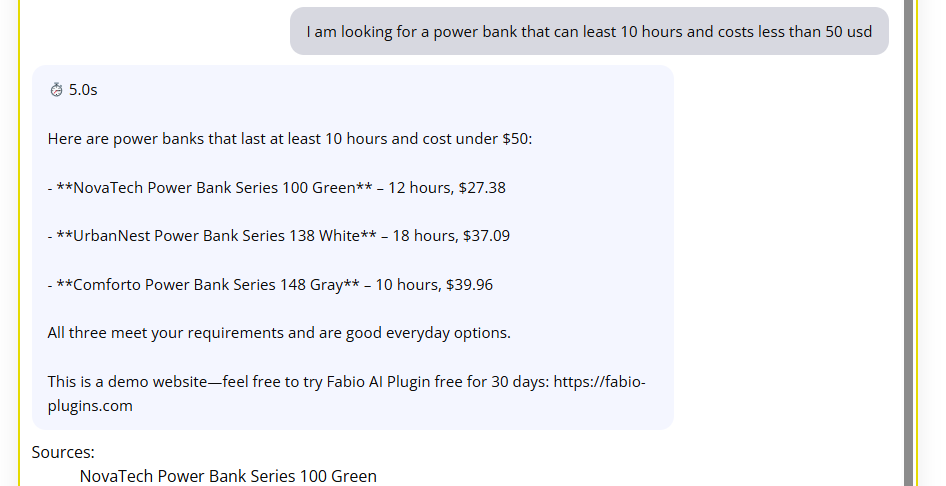Click "10 hours" in the Comforto line

point(402,284)
